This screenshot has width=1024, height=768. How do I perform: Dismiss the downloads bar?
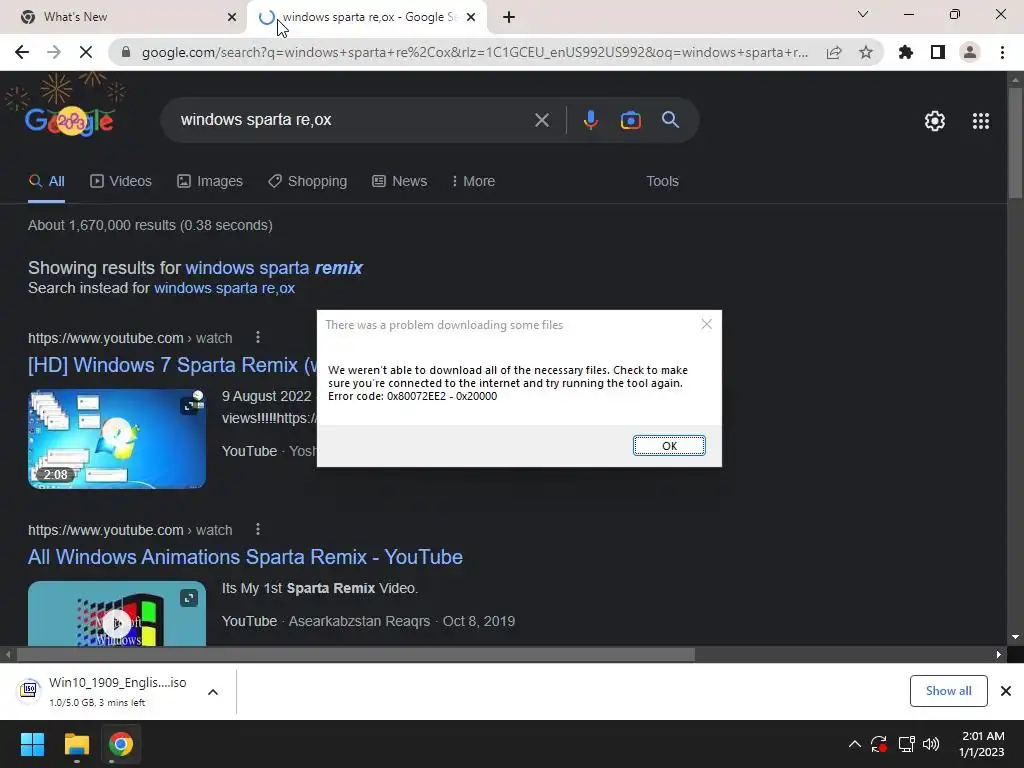tap(1006, 691)
